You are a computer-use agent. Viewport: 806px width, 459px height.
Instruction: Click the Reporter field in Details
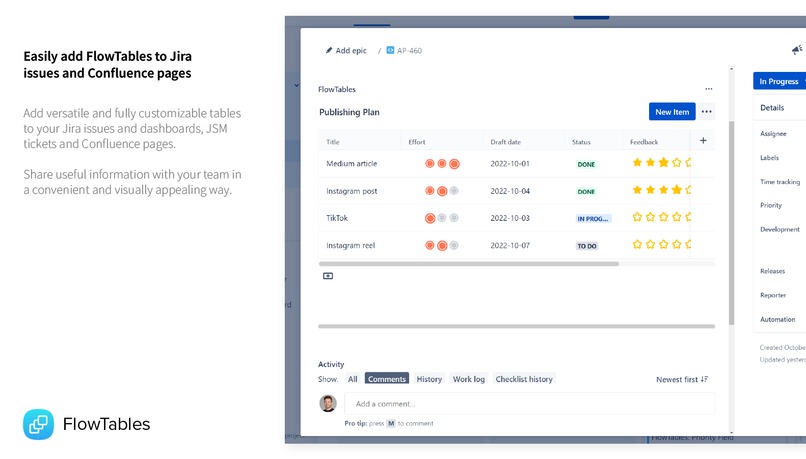click(x=773, y=295)
